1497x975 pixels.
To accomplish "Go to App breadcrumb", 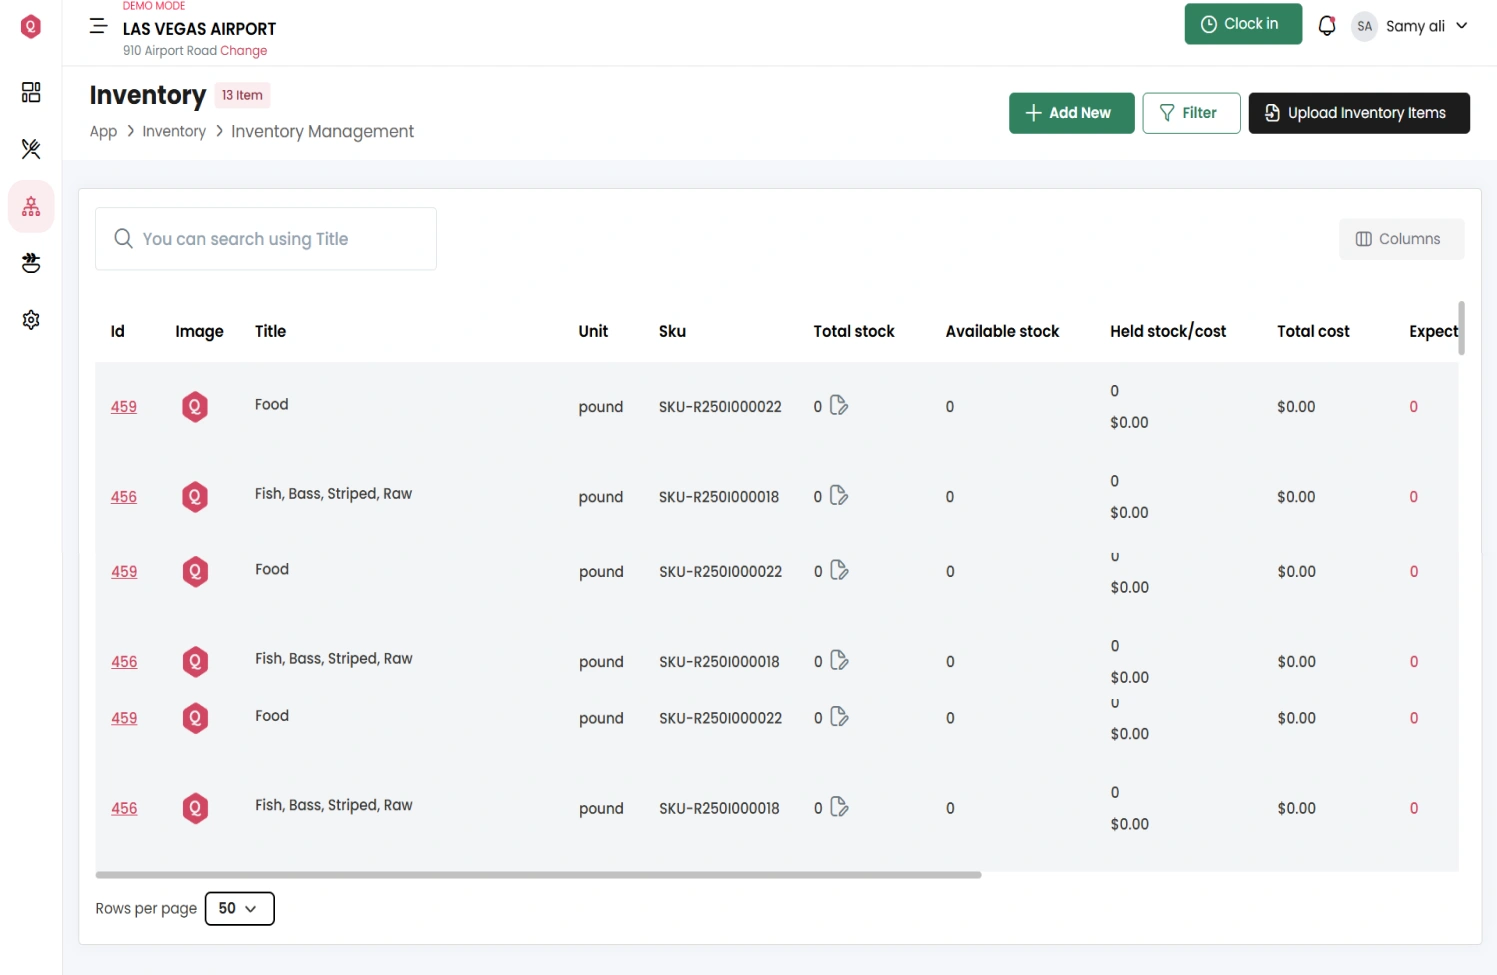I will click(x=103, y=131).
